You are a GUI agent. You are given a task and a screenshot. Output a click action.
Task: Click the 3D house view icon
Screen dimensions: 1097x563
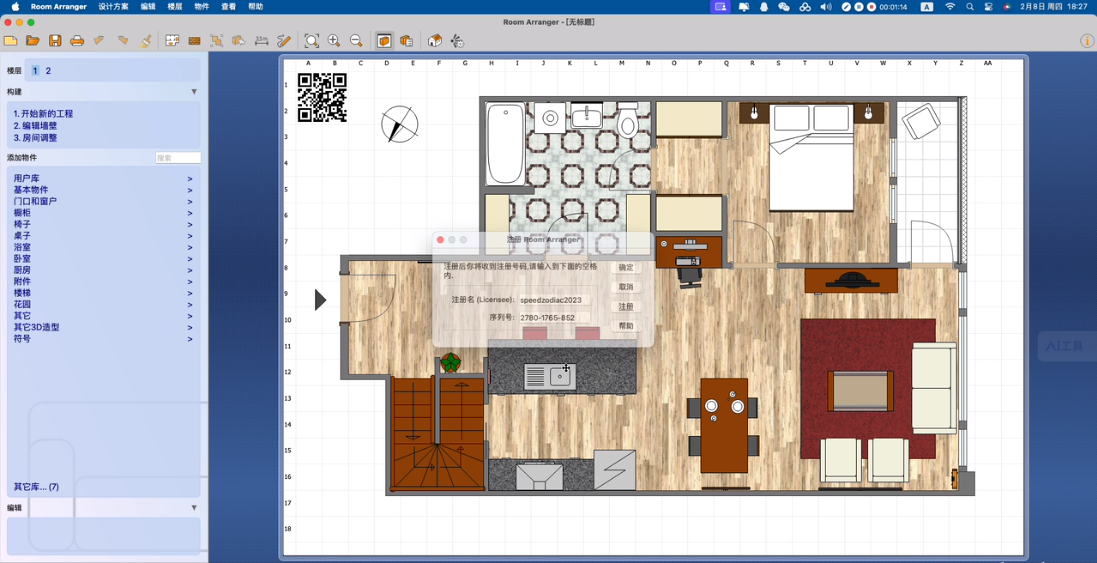pyautogui.click(x=434, y=41)
